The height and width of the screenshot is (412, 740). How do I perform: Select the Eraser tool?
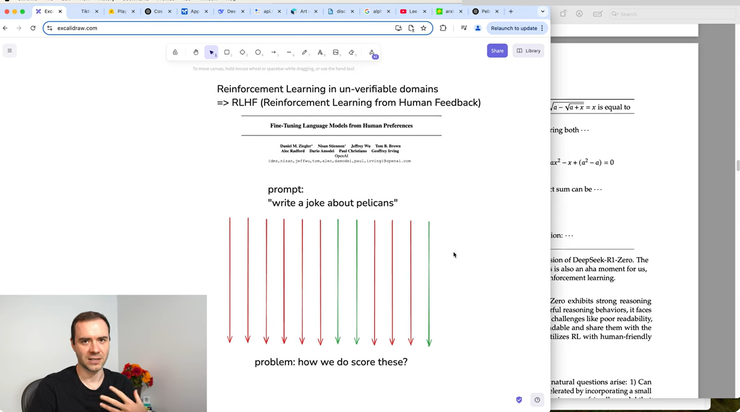point(351,52)
